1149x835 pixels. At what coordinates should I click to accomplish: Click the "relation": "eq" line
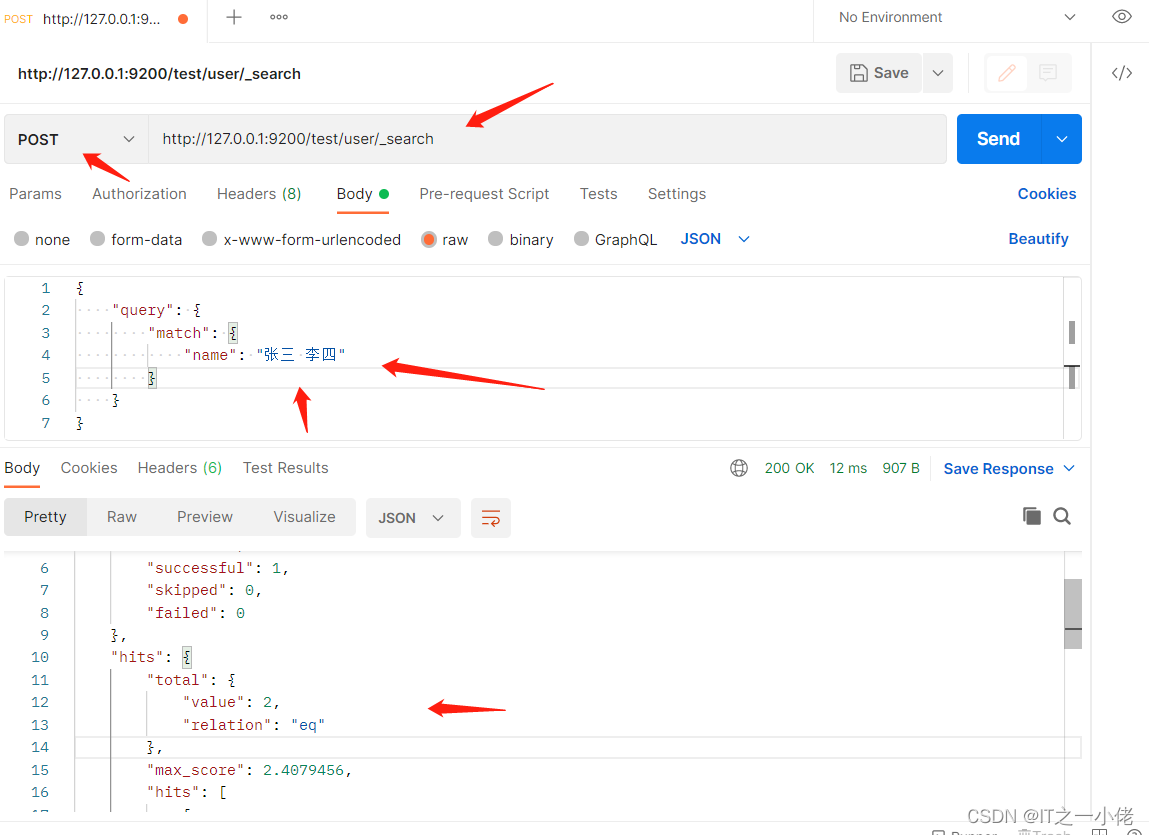254,724
